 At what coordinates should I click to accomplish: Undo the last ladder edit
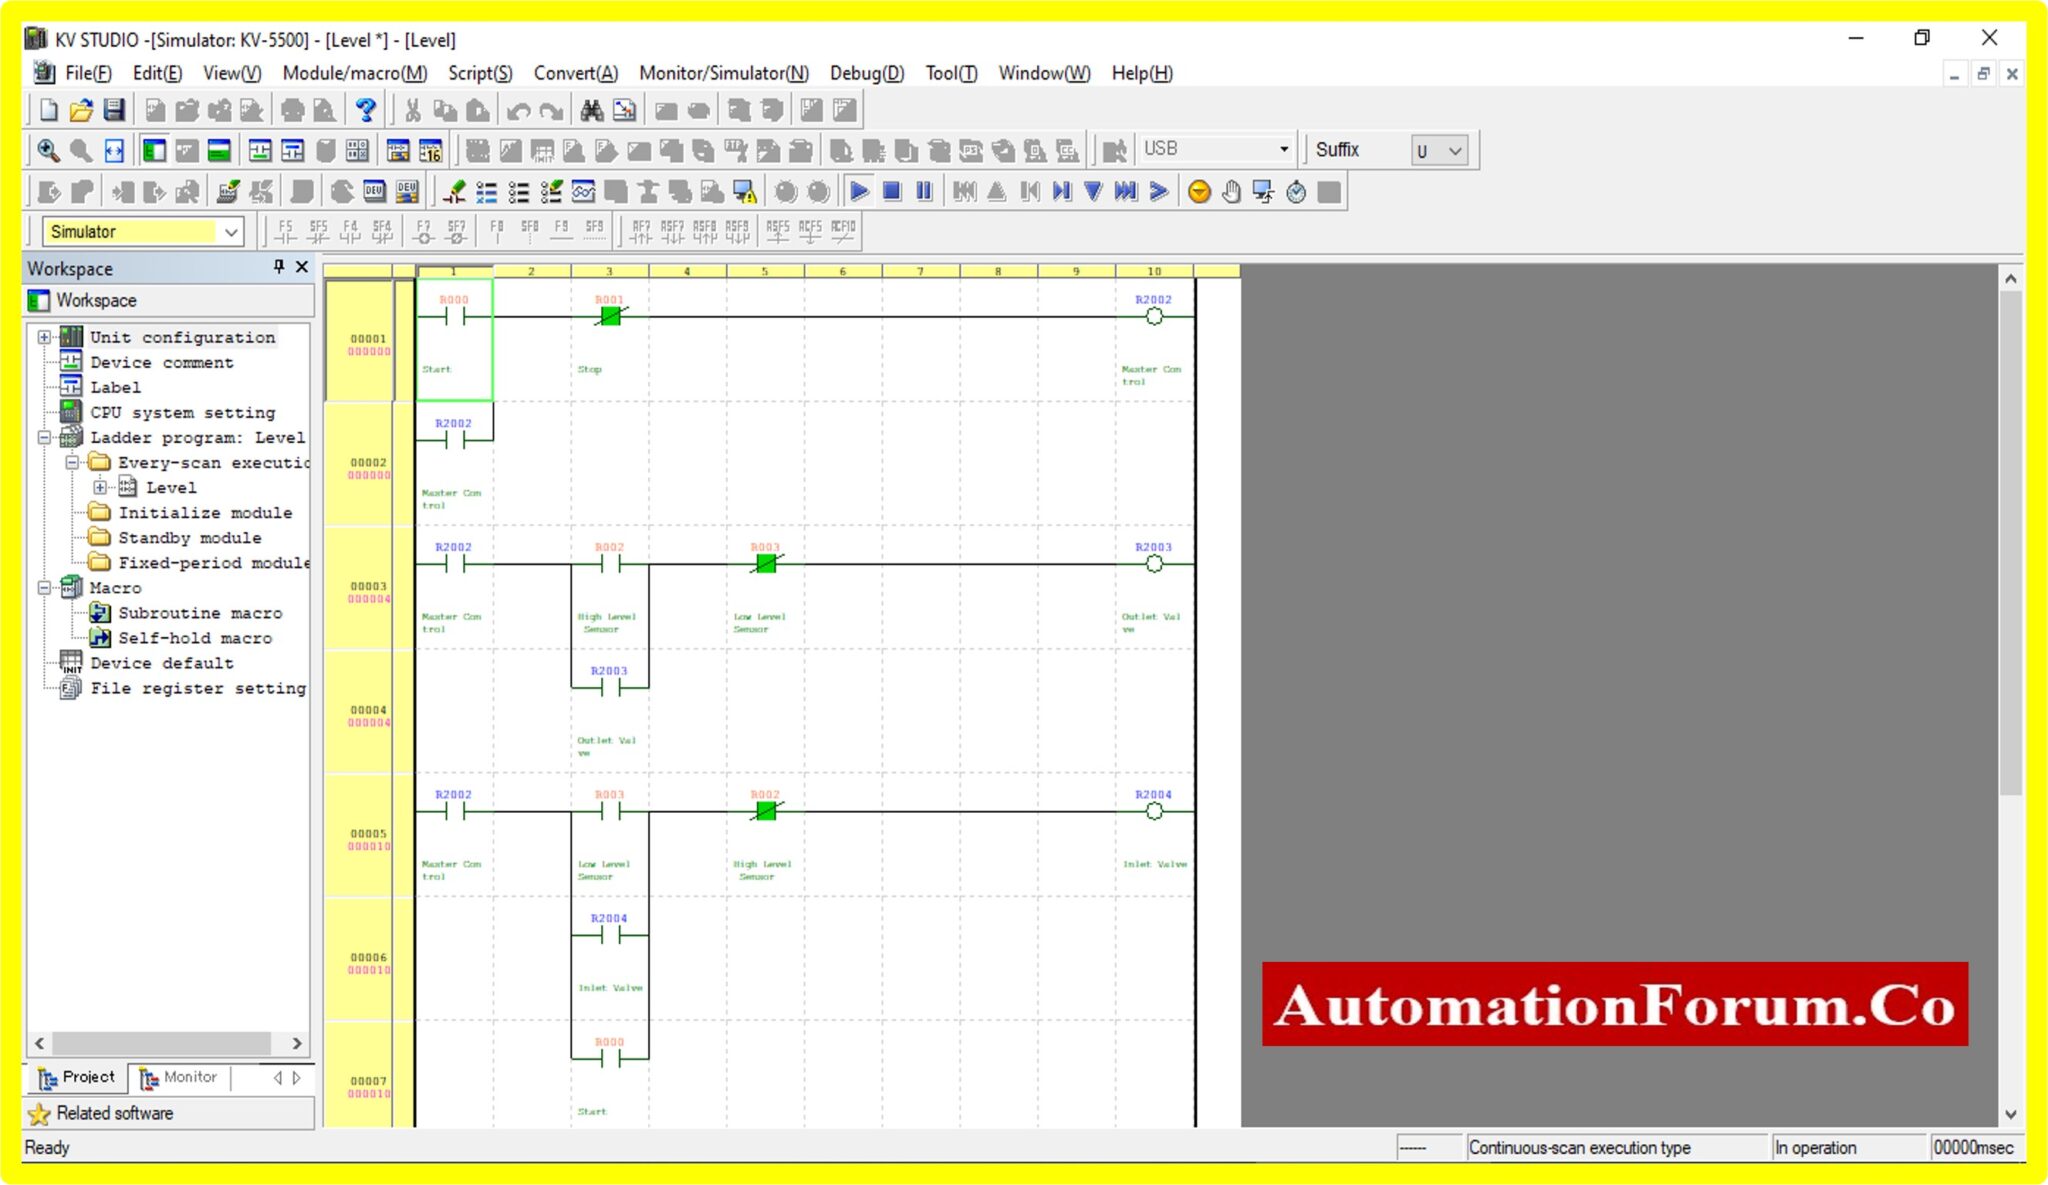519,110
